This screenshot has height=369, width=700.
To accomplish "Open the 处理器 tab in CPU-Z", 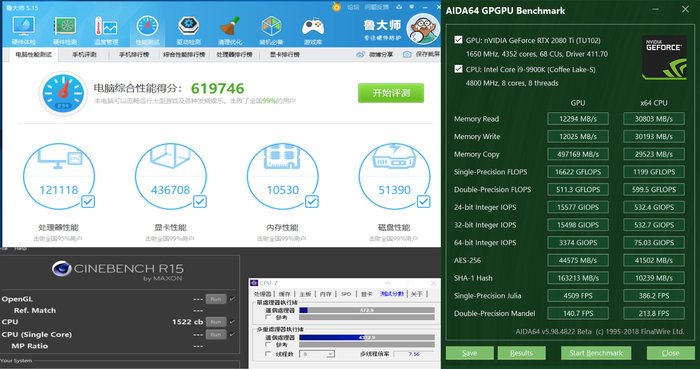I will point(262,294).
